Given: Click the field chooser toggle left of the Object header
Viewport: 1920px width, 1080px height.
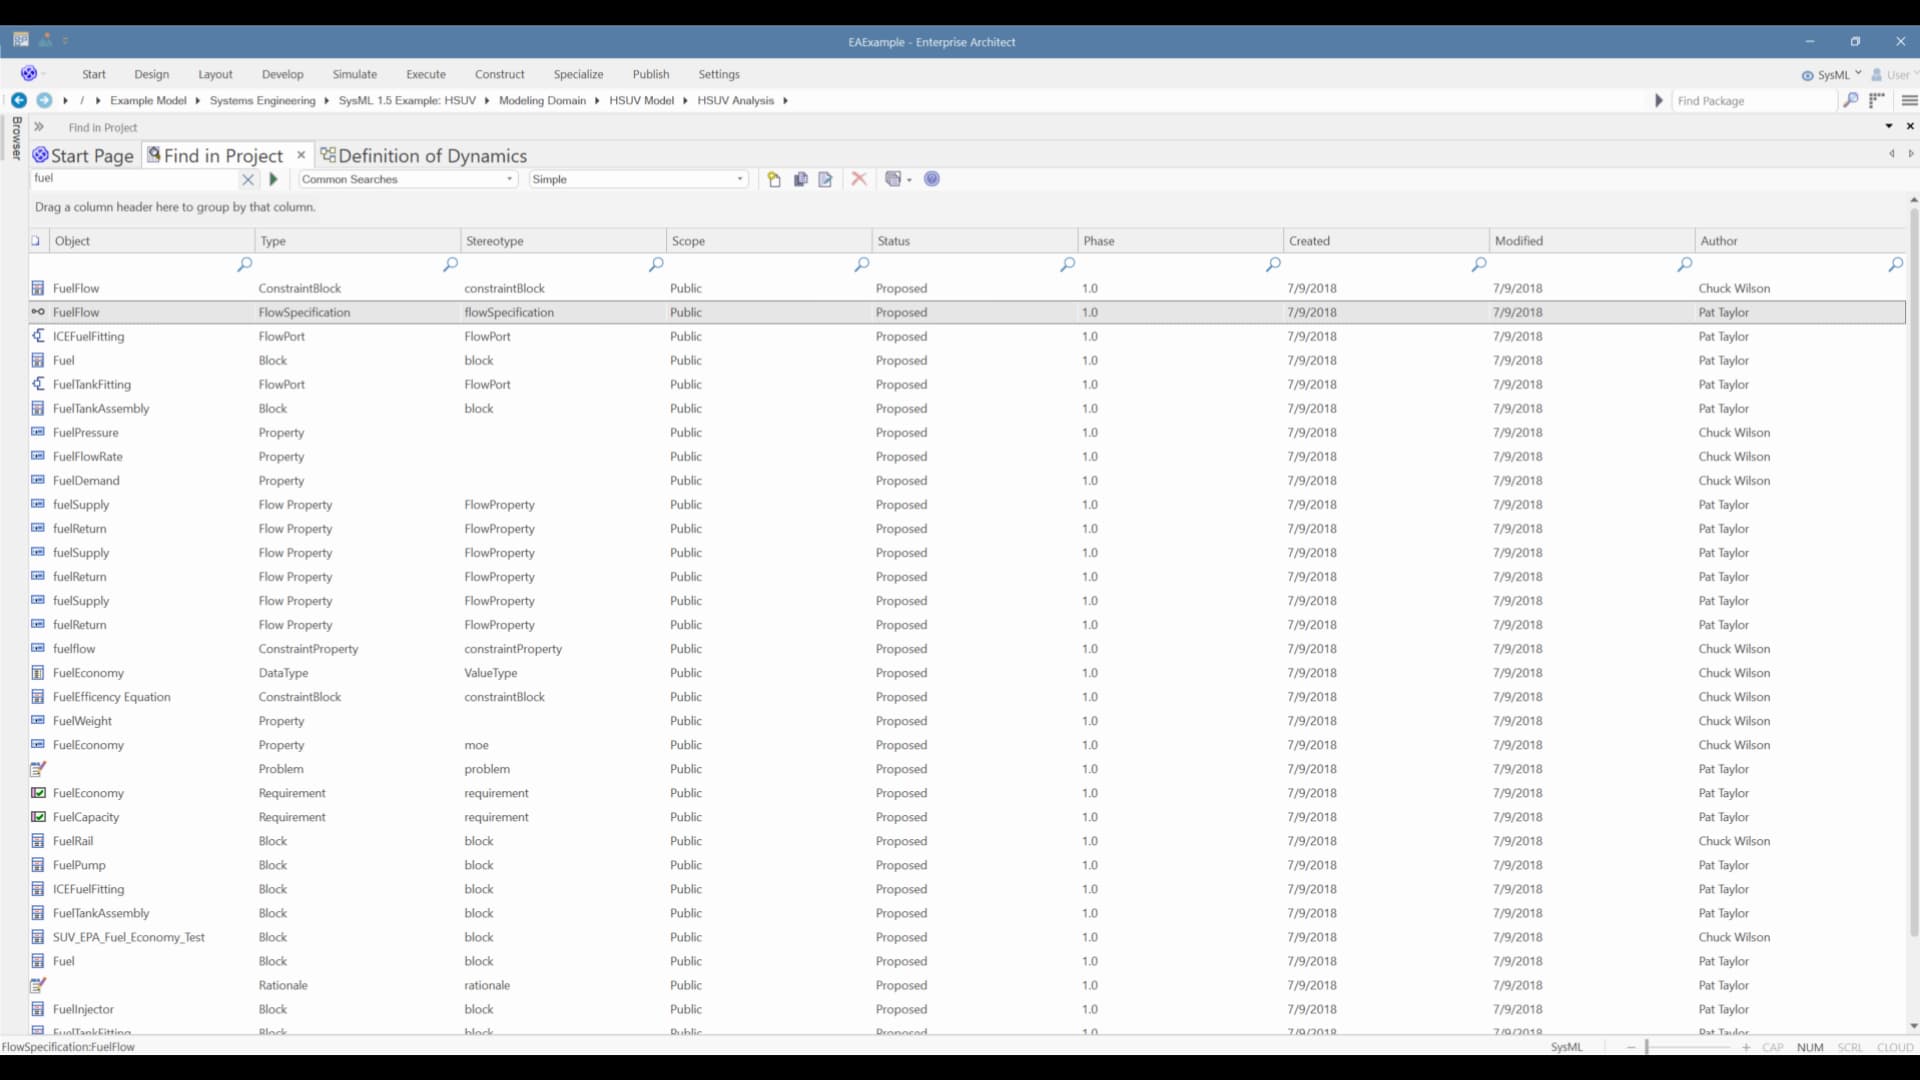Looking at the screenshot, I should 36,241.
